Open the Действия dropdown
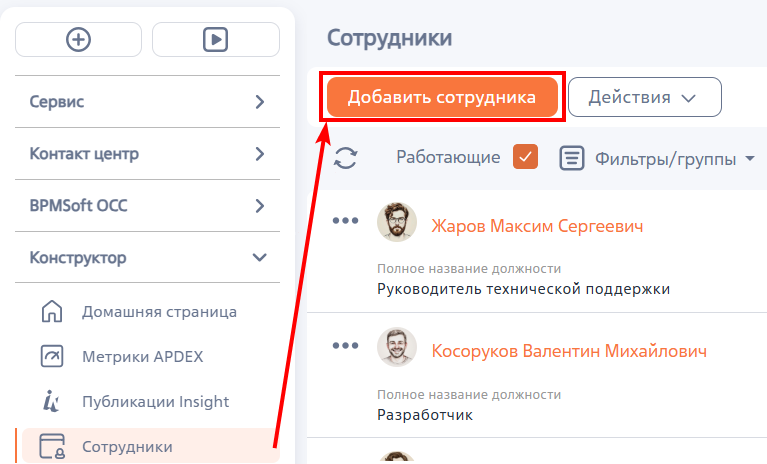This screenshot has height=464, width=767. pos(645,97)
